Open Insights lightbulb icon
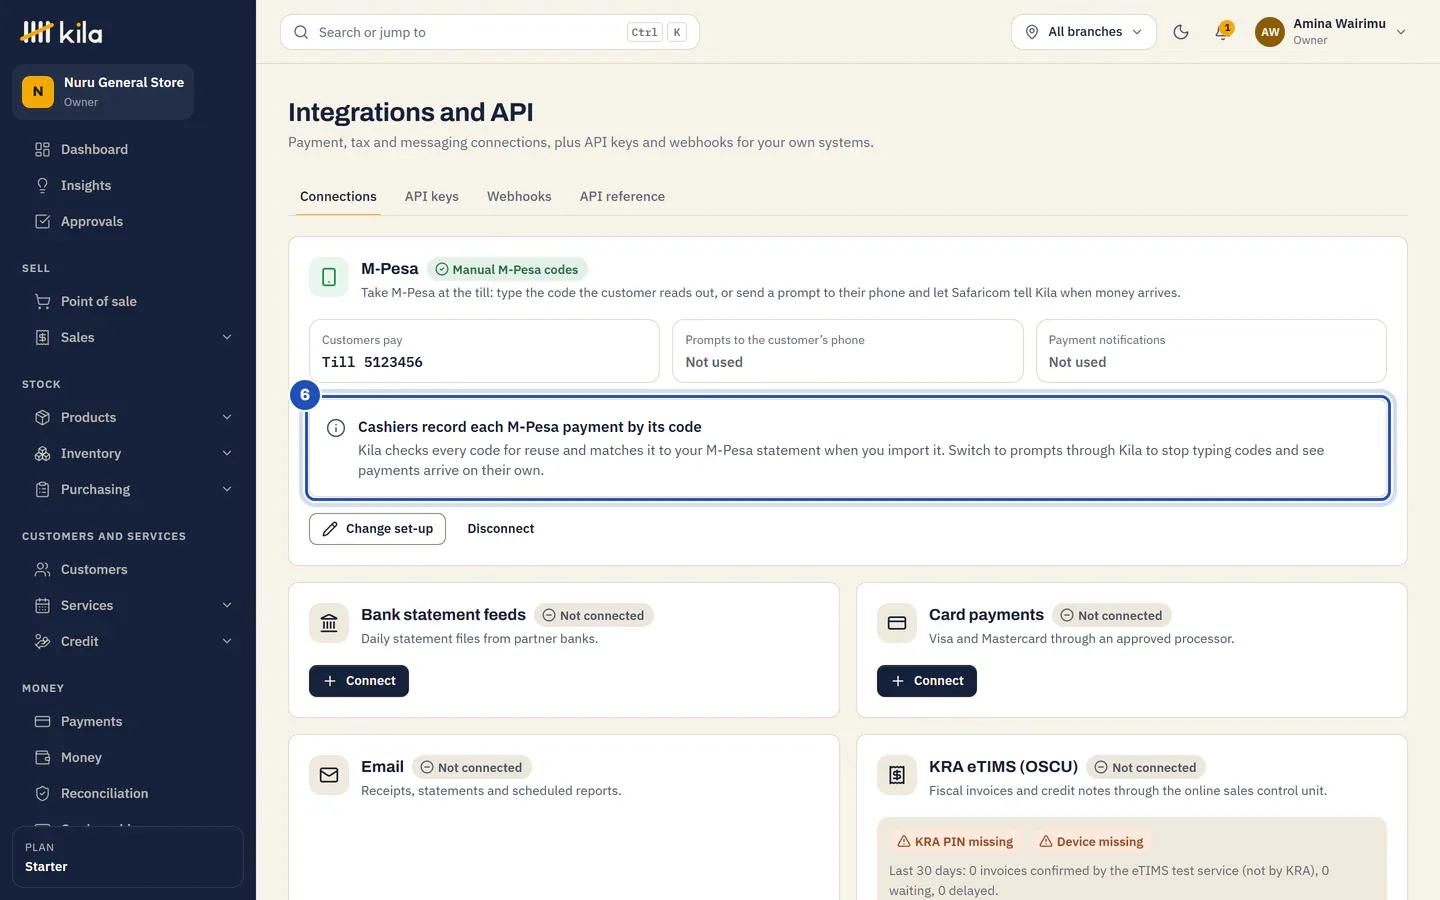Screen dimensions: 1440x900 click(x=42, y=185)
